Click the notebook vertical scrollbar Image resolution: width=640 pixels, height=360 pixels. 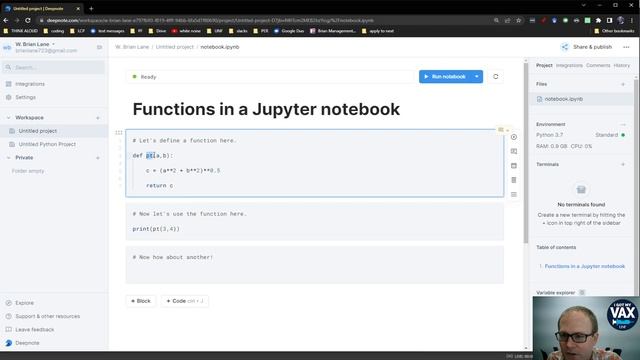(x=526, y=153)
